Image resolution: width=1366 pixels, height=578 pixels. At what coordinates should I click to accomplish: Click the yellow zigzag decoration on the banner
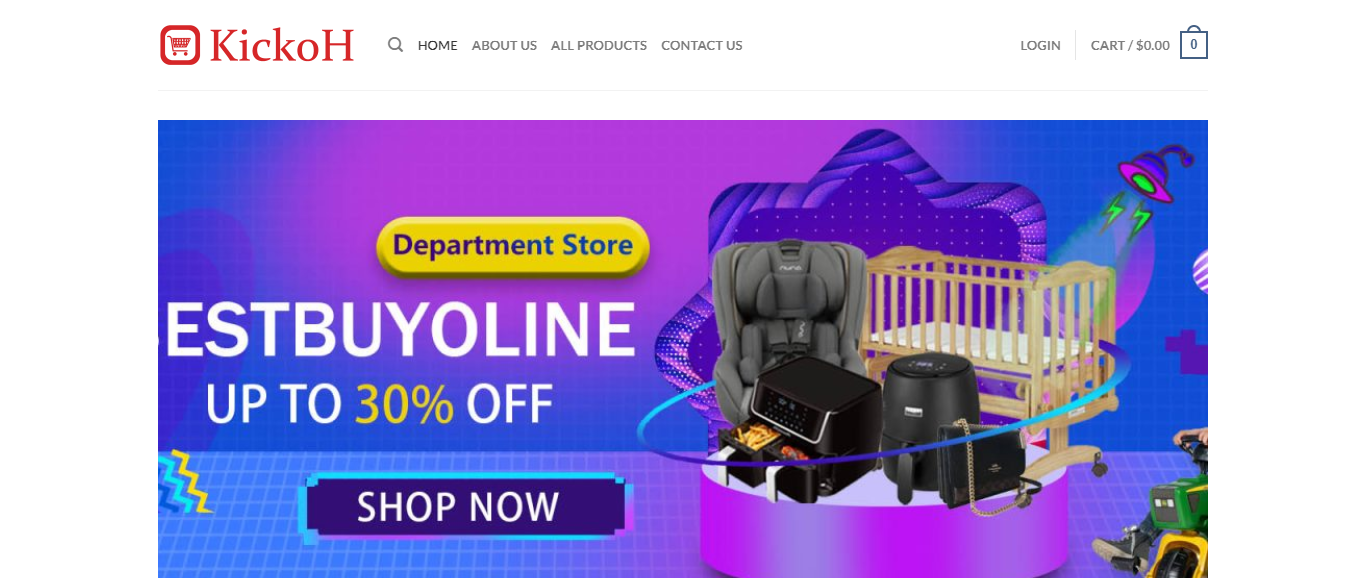pos(185,483)
